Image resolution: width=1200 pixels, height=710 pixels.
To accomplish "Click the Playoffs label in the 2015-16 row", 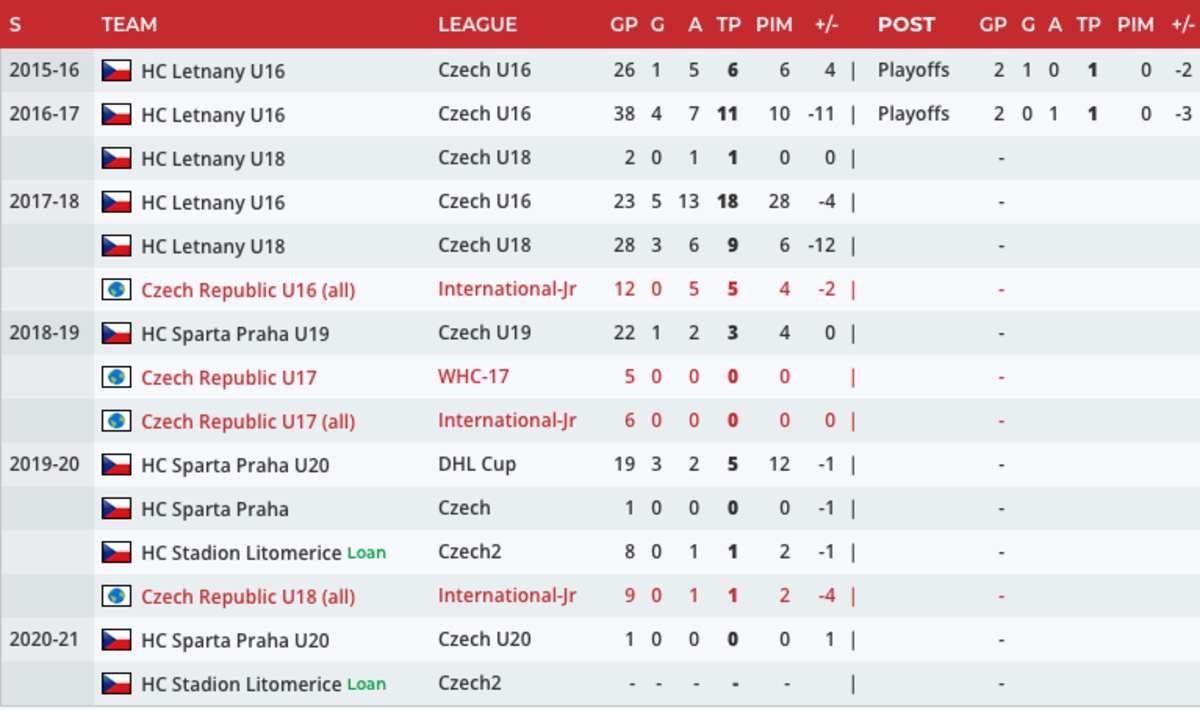I will point(913,71).
